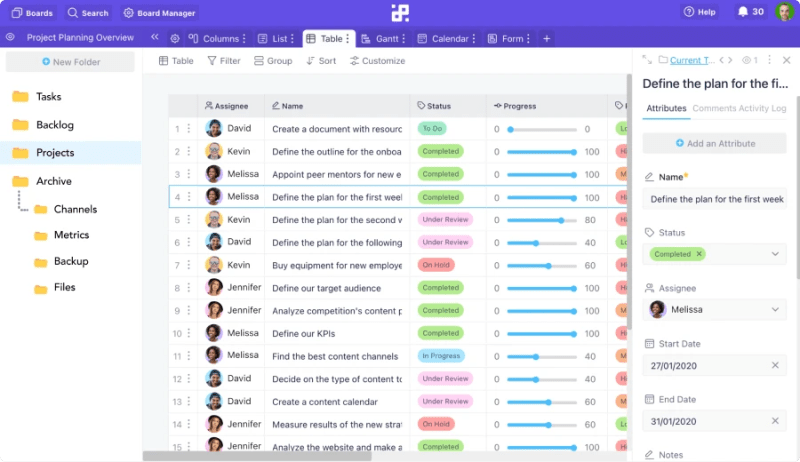800x462 pixels.
Task: Open the Gantt tab options menu
Action: pyautogui.click(x=404, y=39)
